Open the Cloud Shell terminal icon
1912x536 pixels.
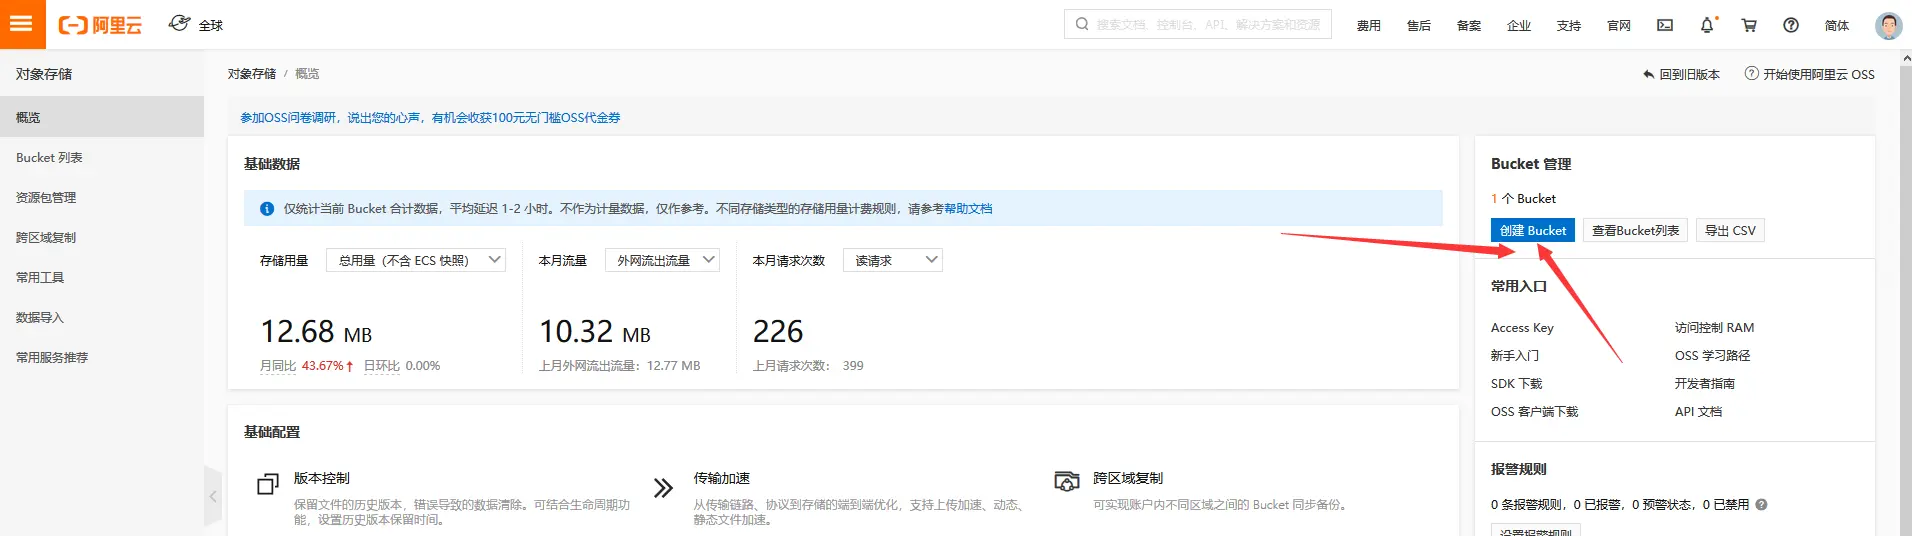[1665, 25]
